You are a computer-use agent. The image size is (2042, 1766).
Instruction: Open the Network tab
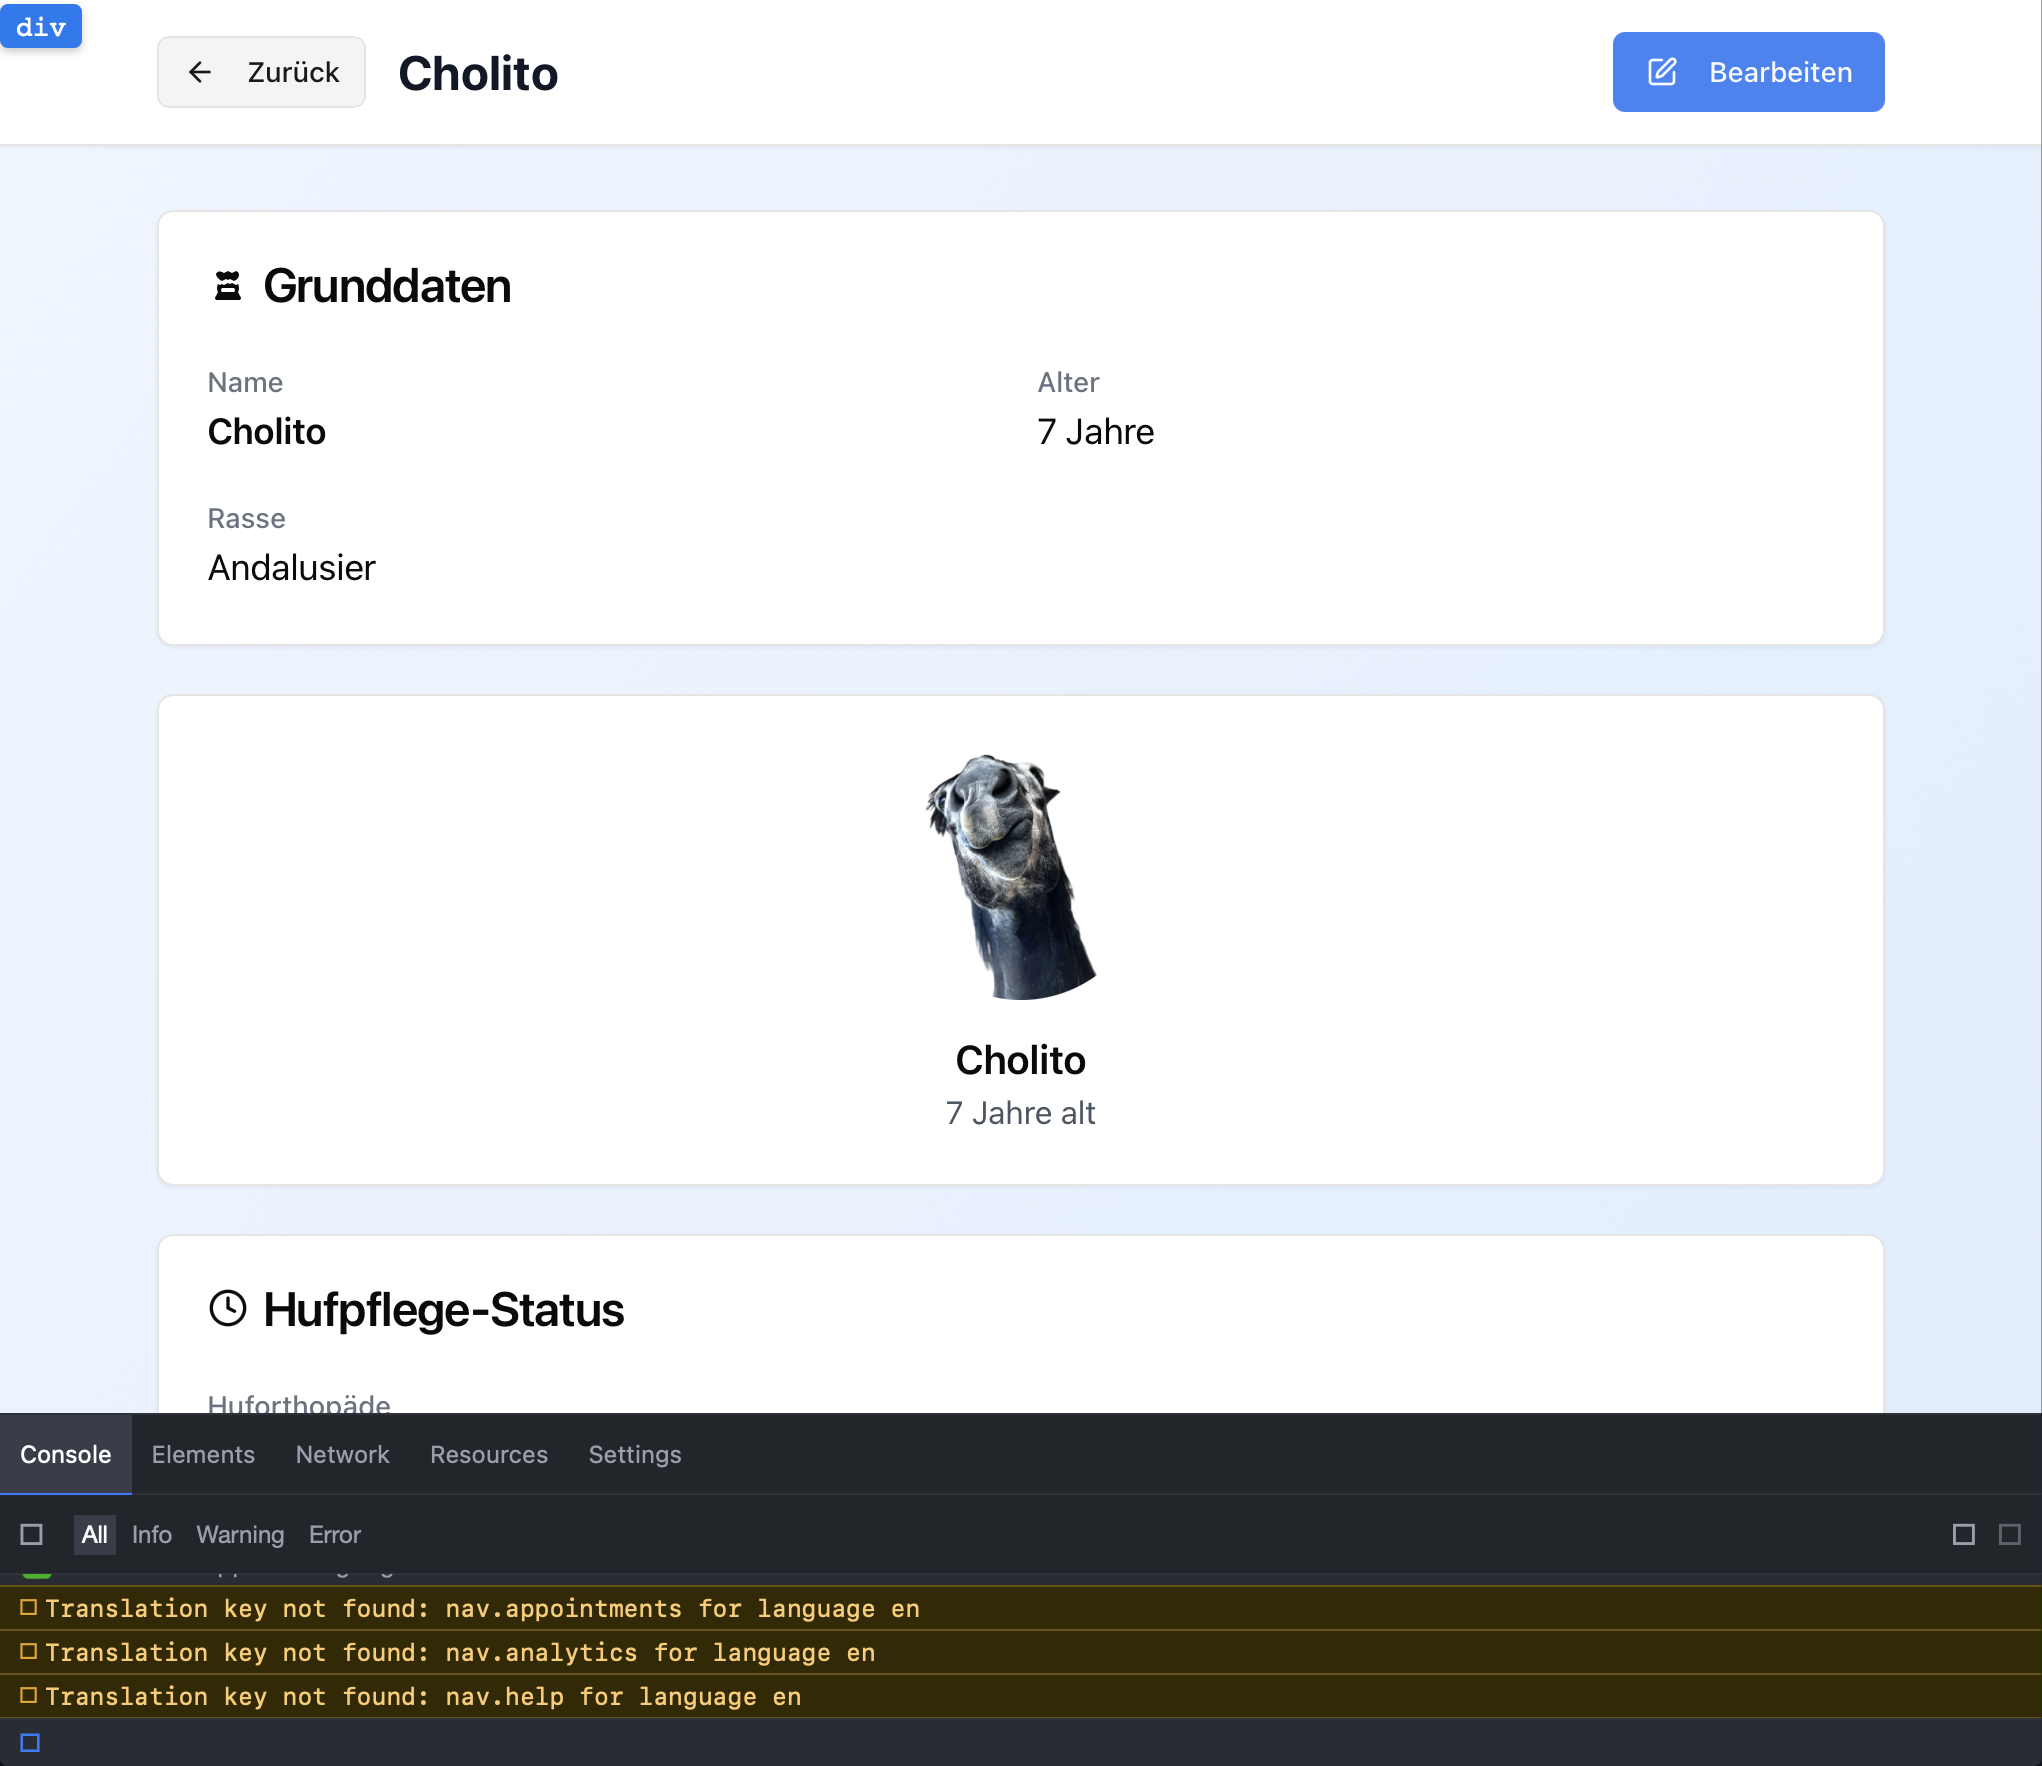point(343,1454)
